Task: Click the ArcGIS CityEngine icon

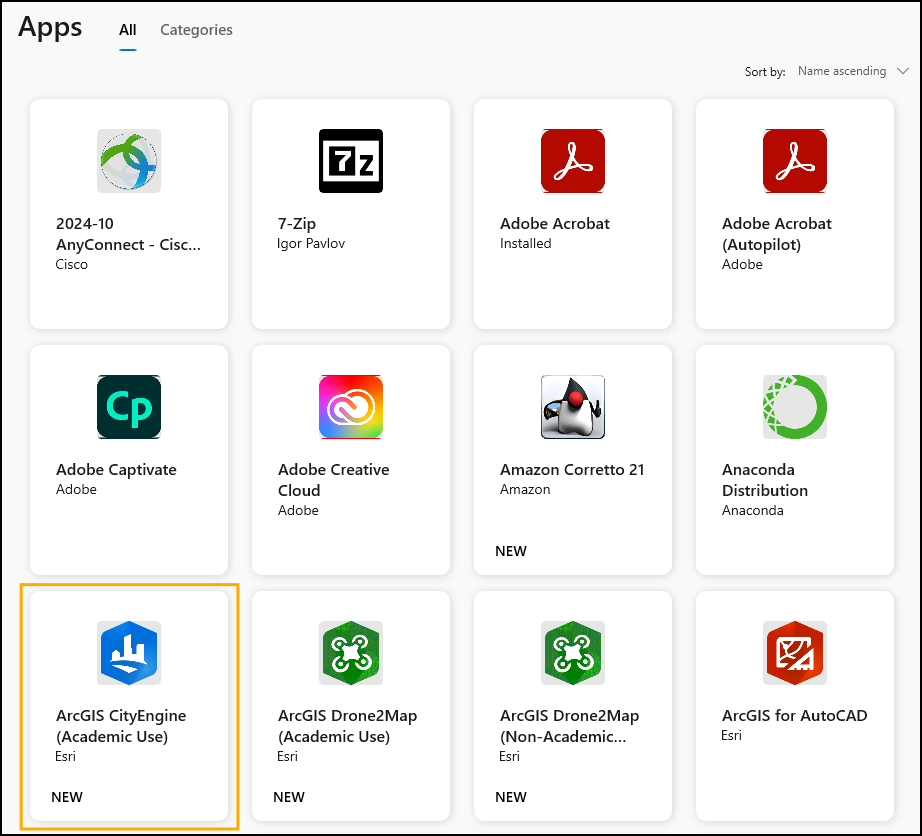Action: click(129, 653)
